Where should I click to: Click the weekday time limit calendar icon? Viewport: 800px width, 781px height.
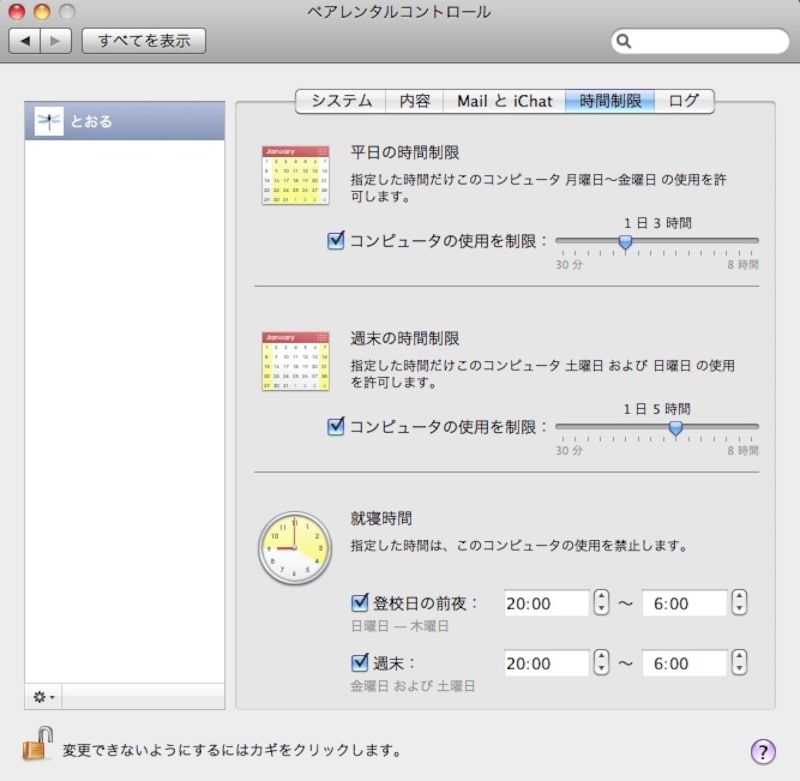[295, 176]
